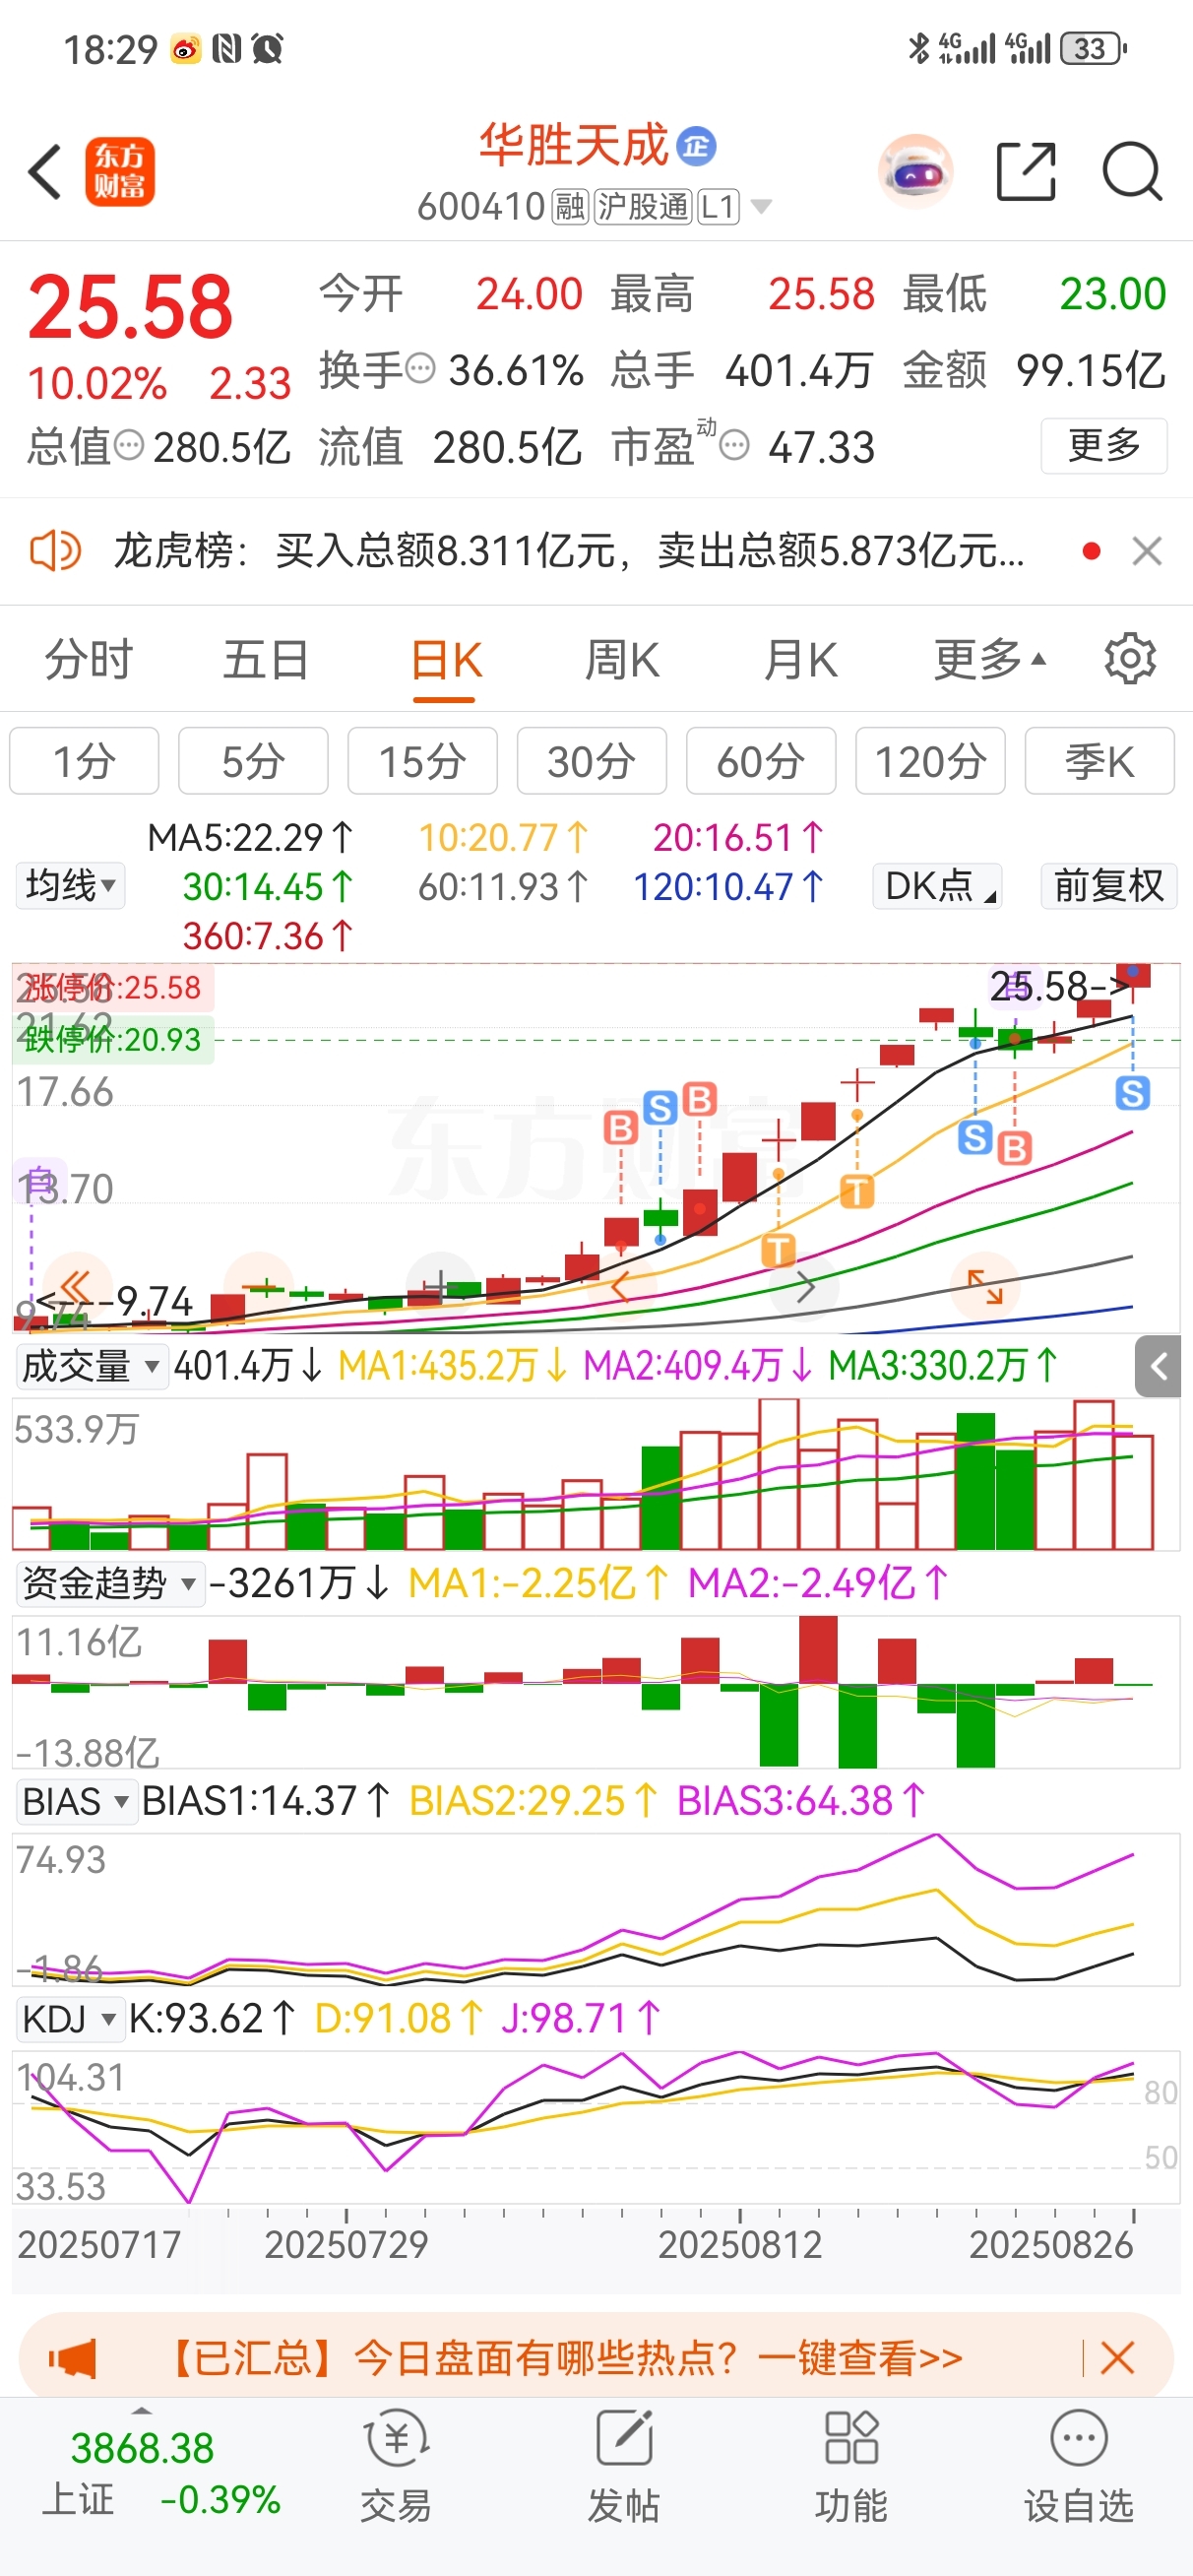
Task: Tap the 市盈 info bubble icon
Action: [735, 445]
